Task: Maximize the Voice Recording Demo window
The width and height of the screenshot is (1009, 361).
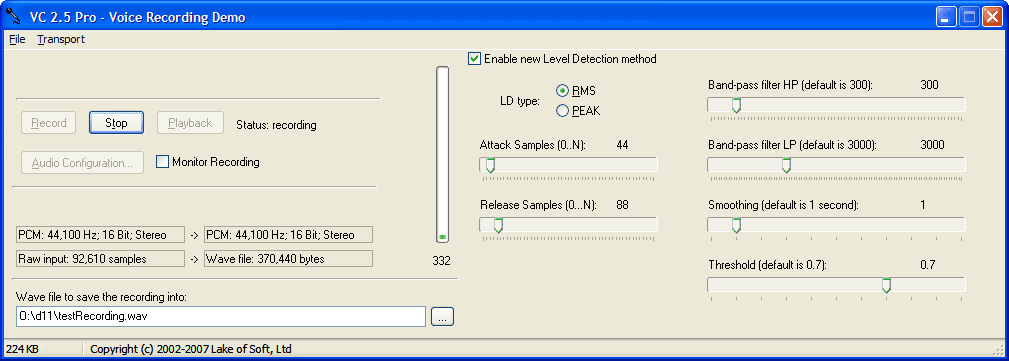Action: [969, 17]
